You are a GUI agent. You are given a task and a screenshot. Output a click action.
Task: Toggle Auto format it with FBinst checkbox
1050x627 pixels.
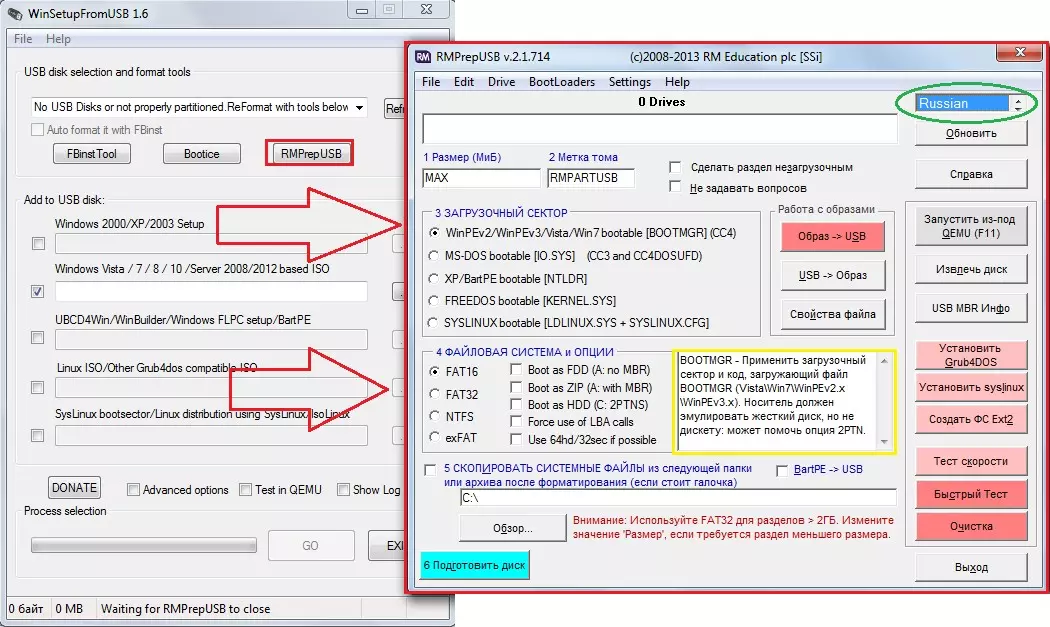pyautogui.click(x=38, y=129)
